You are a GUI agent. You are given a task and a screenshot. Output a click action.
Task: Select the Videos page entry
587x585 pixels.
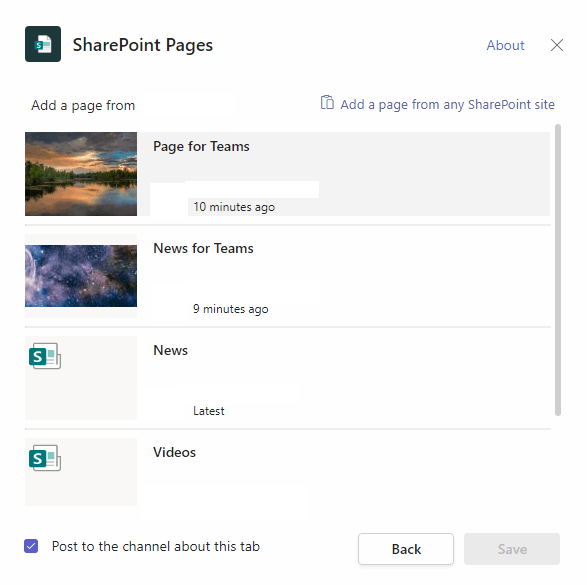click(288, 472)
